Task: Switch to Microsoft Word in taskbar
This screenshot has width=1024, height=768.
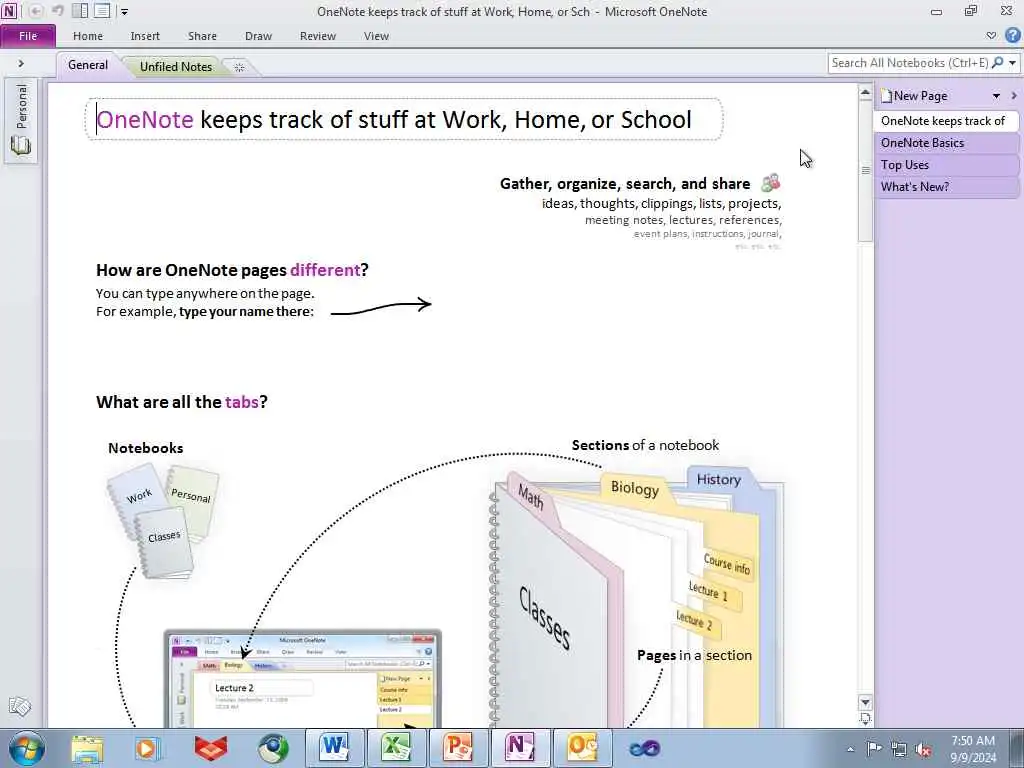Action: (335, 748)
